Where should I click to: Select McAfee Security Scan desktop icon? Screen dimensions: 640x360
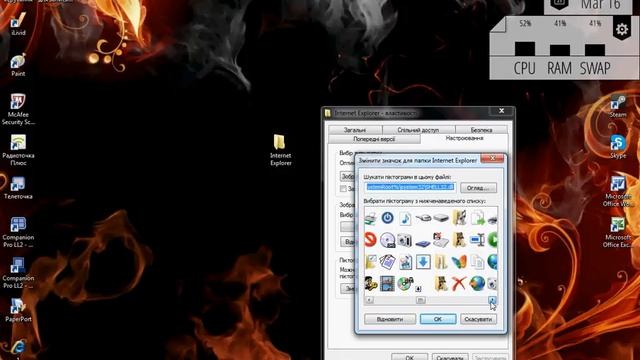[x=18, y=109]
